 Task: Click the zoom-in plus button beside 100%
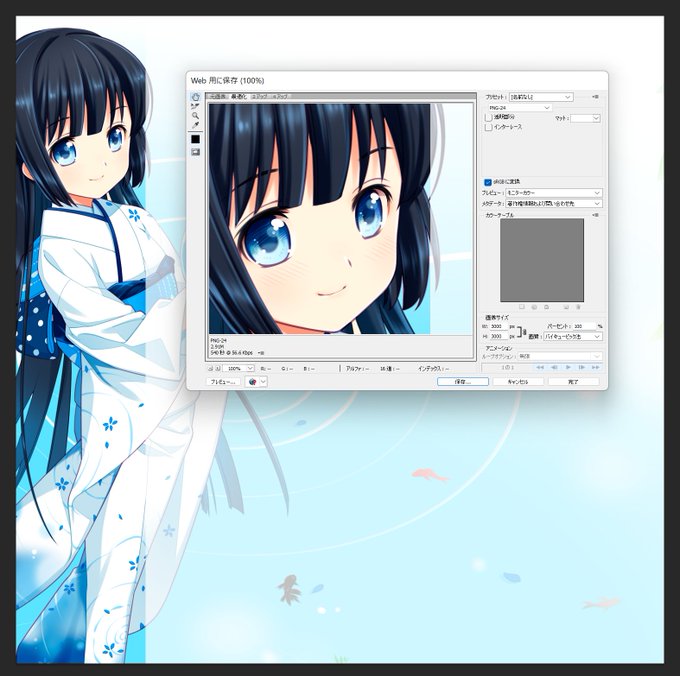coord(218,368)
